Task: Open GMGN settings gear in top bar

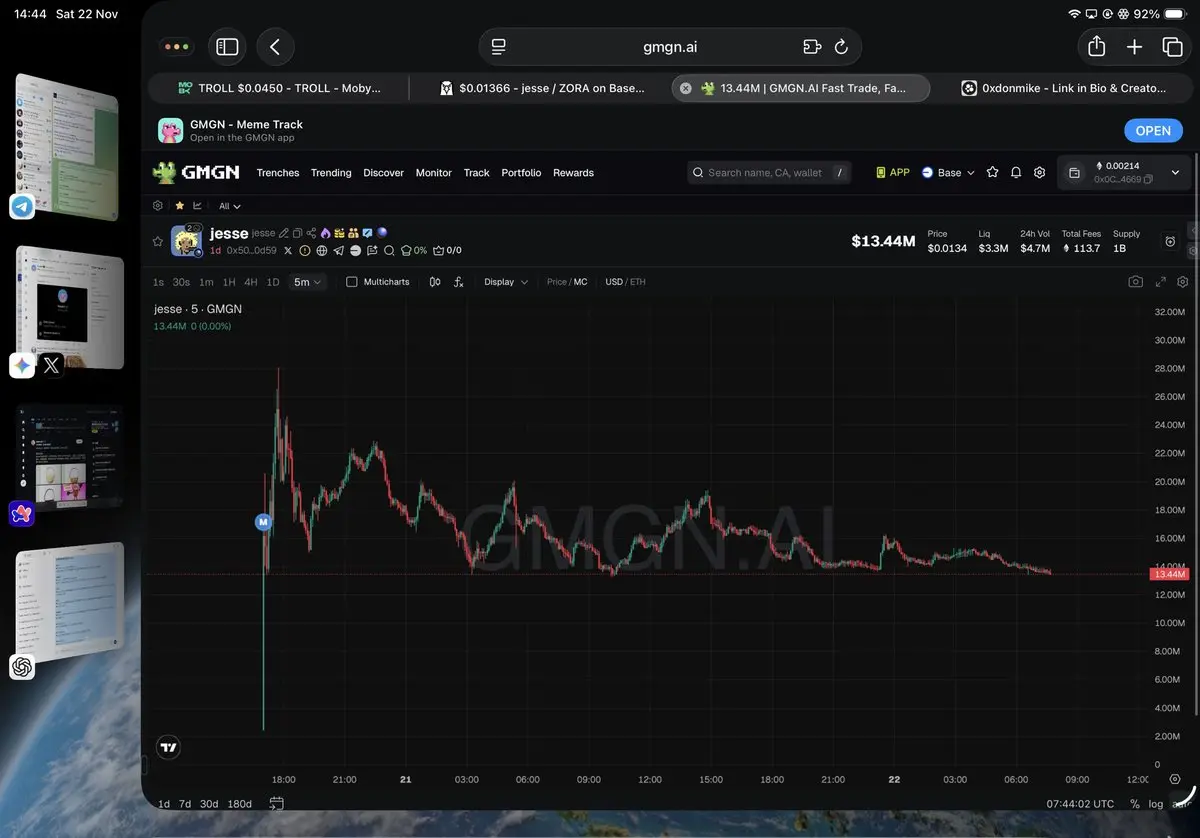Action: pyautogui.click(x=1040, y=172)
